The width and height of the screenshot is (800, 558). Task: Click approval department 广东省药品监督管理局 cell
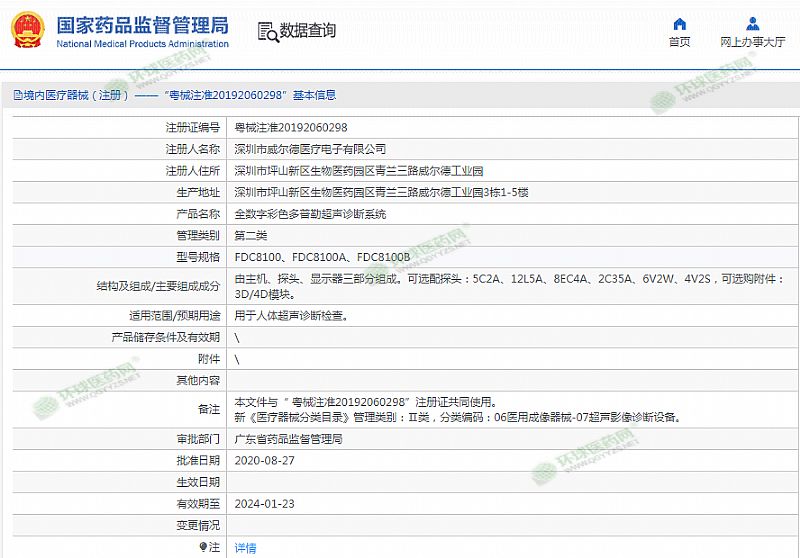point(288,439)
